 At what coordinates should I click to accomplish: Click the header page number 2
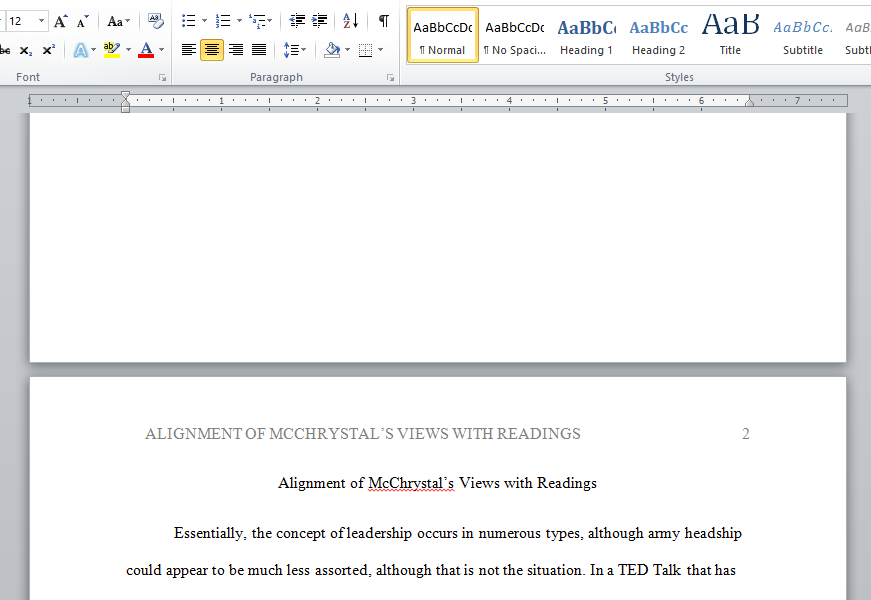tap(745, 434)
